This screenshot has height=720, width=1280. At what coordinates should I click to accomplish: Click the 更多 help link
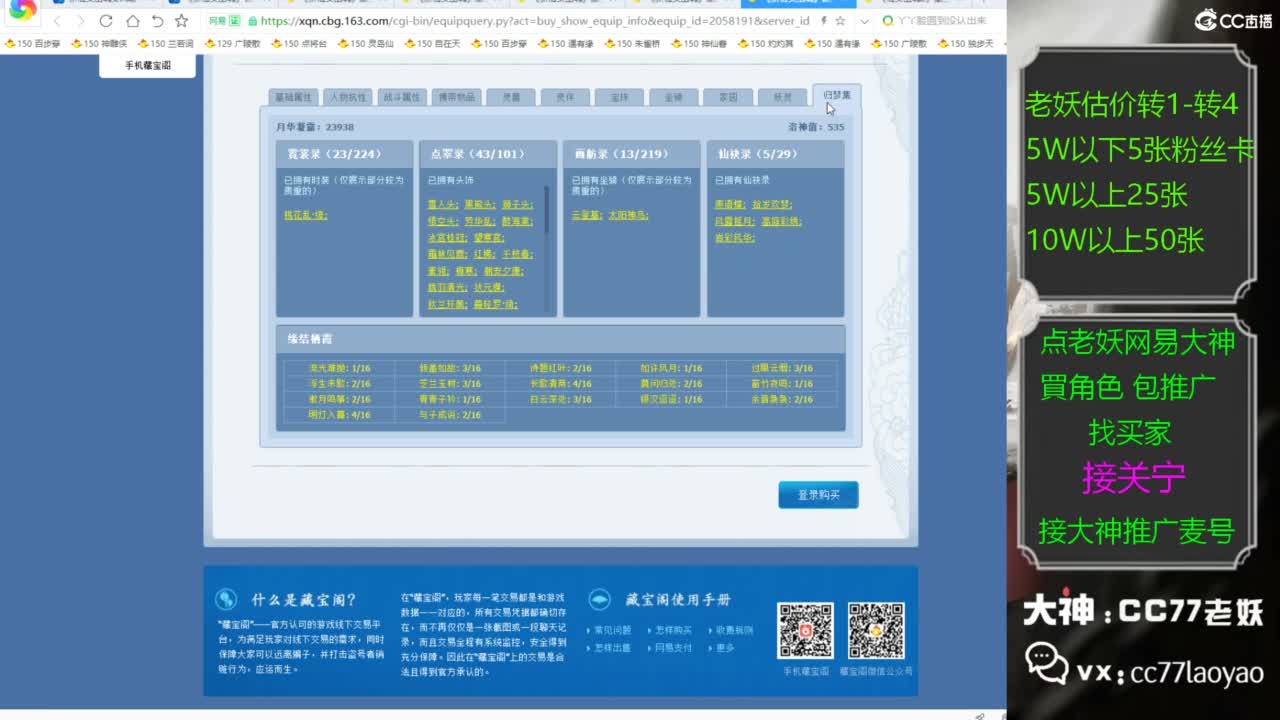pyautogui.click(x=725, y=648)
